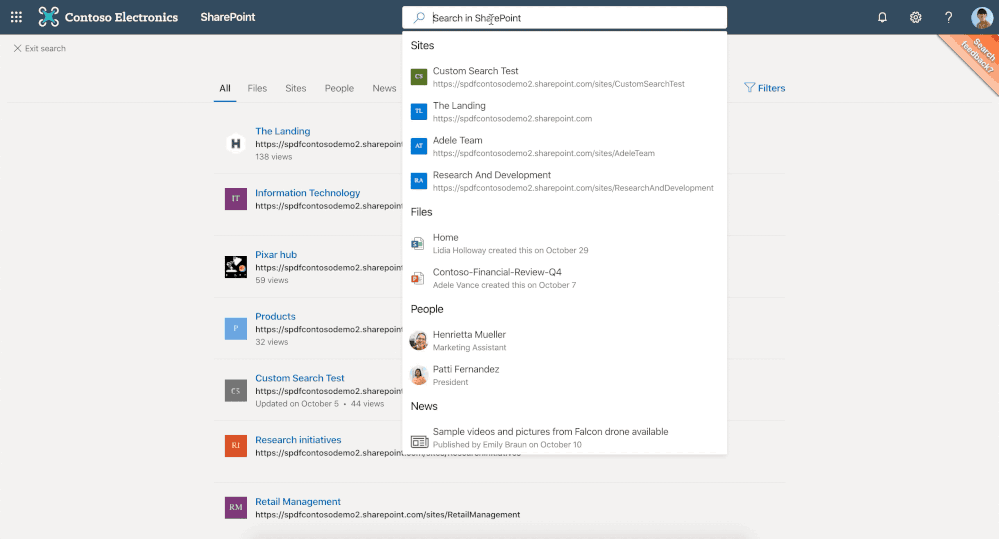The width and height of the screenshot is (999, 539).
Task: Select Research And Development suggestion
Action: tap(564, 181)
